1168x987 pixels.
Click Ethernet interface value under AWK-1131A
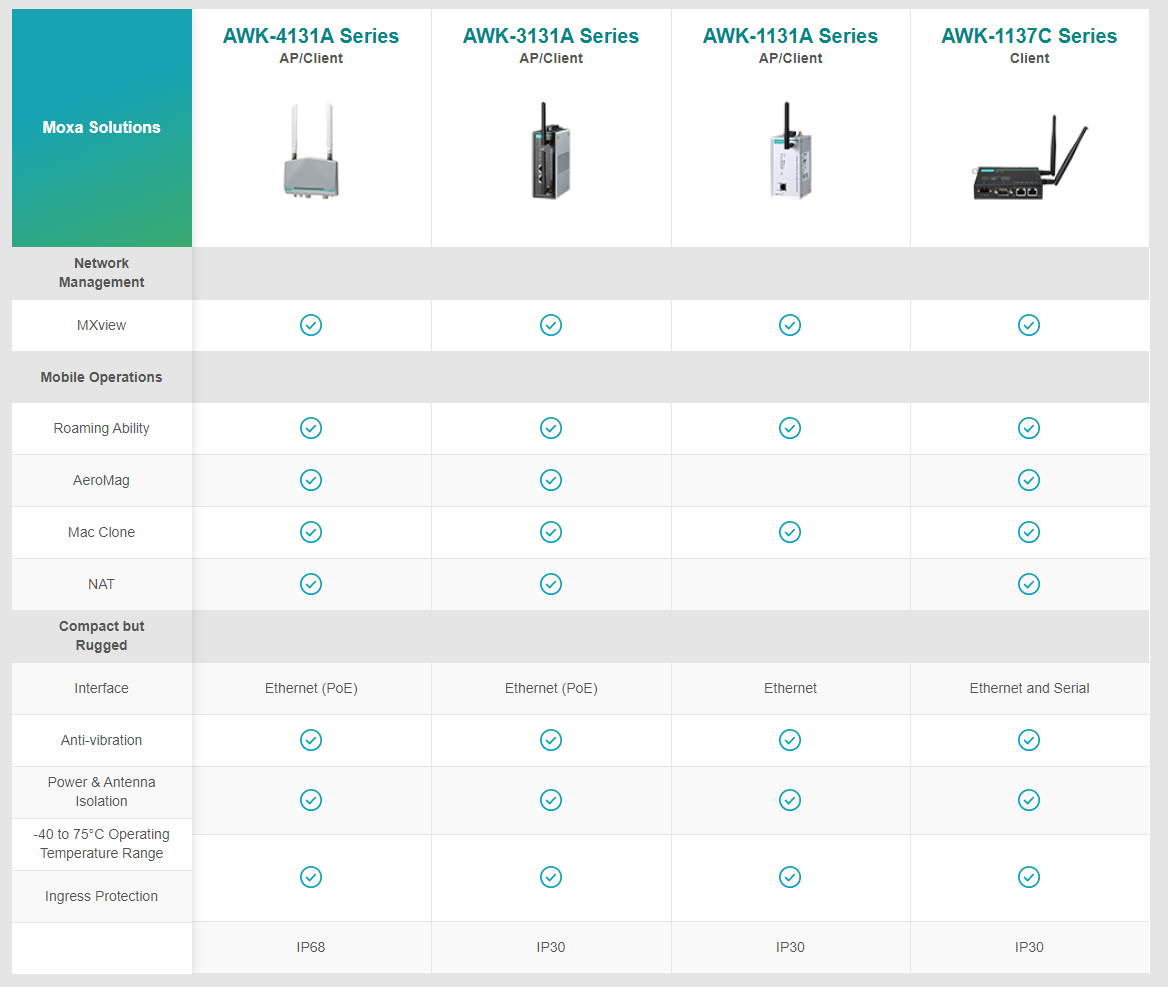(790, 688)
